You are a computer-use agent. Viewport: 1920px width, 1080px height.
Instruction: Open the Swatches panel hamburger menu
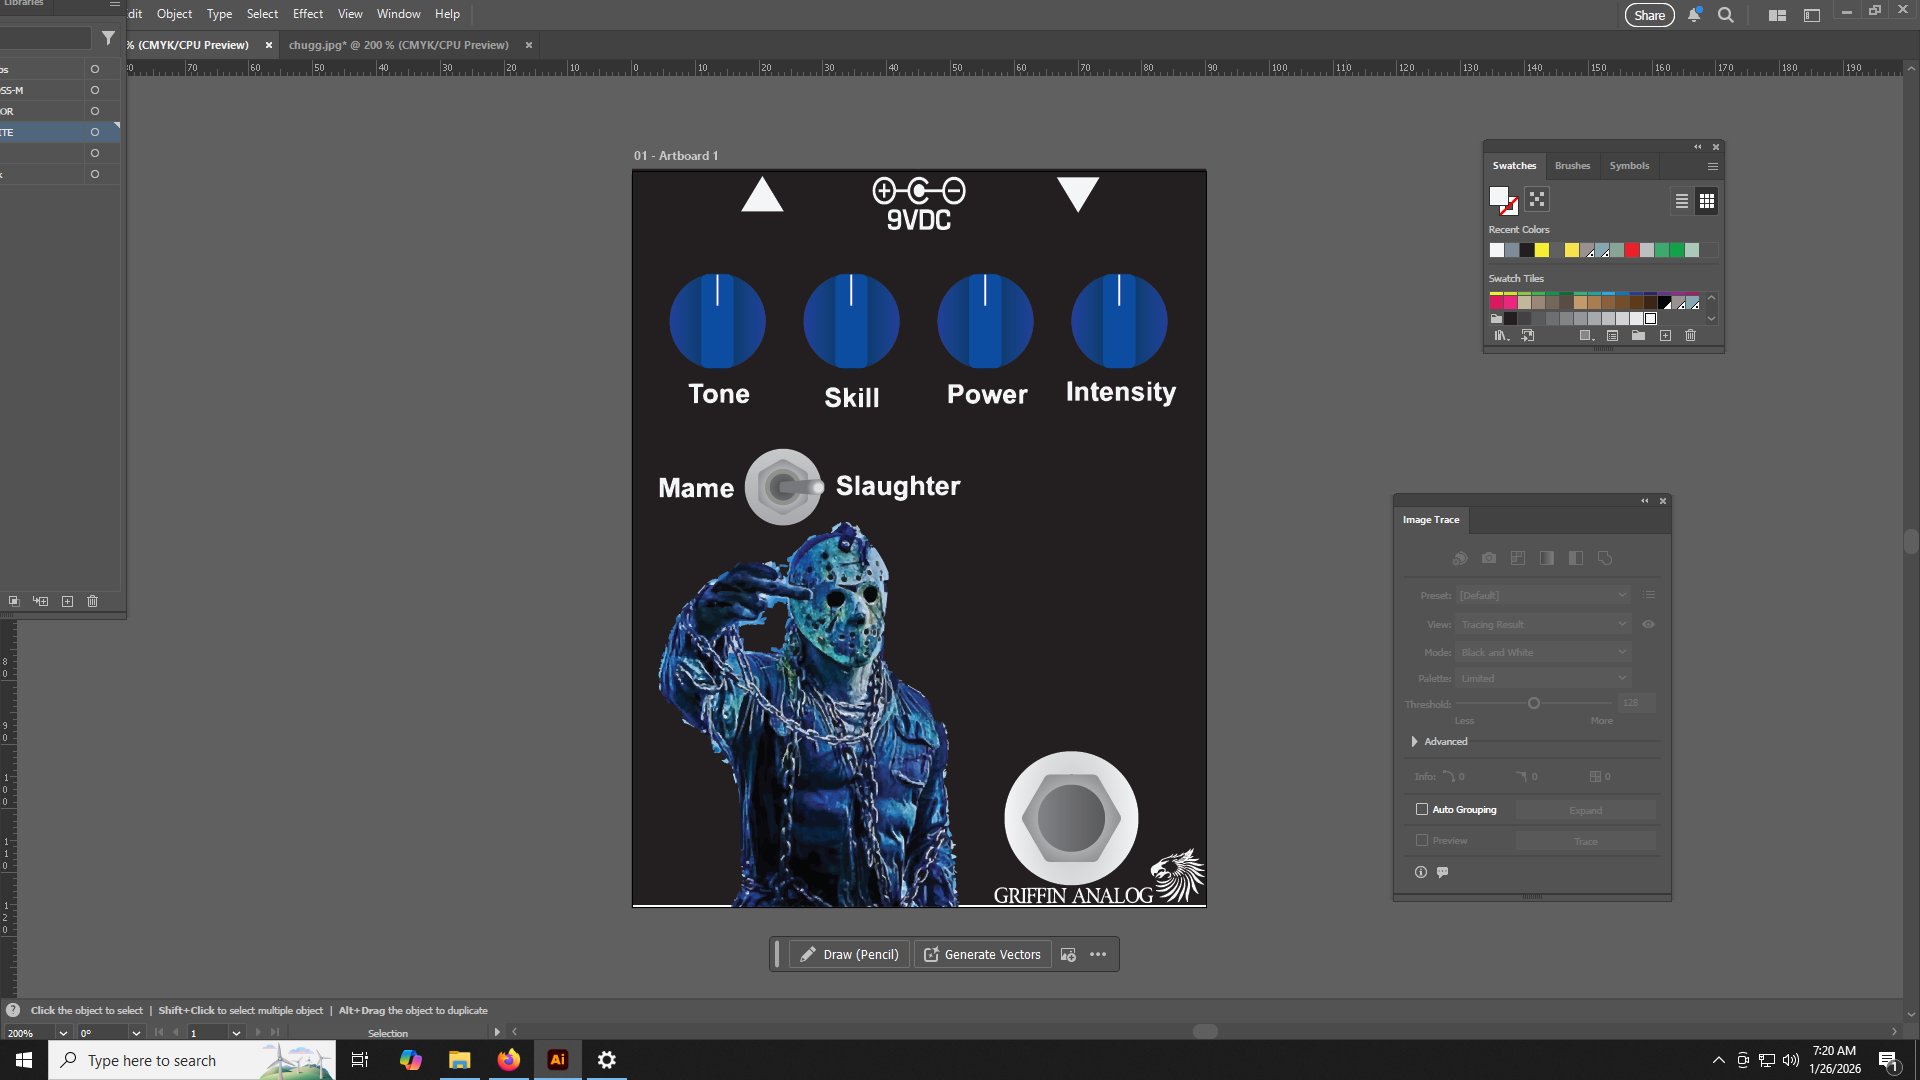(x=1712, y=167)
